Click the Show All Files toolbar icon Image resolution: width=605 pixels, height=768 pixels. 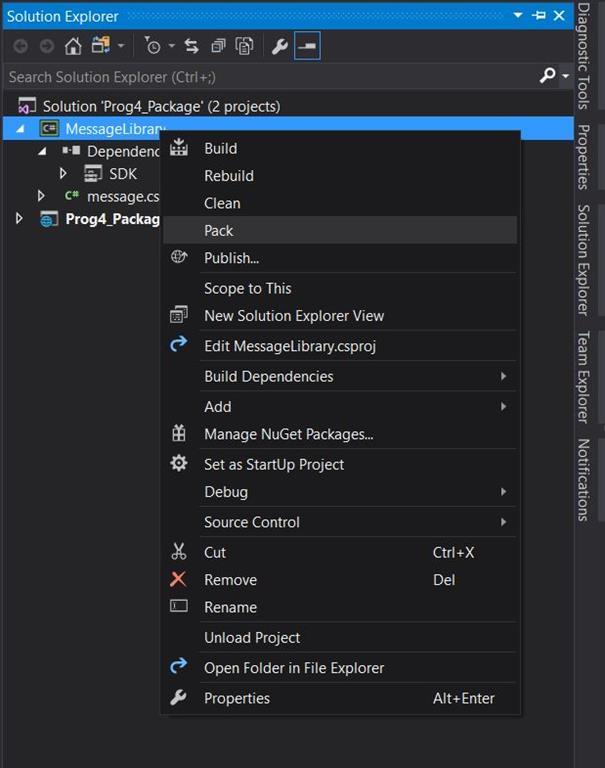(x=244, y=46)
